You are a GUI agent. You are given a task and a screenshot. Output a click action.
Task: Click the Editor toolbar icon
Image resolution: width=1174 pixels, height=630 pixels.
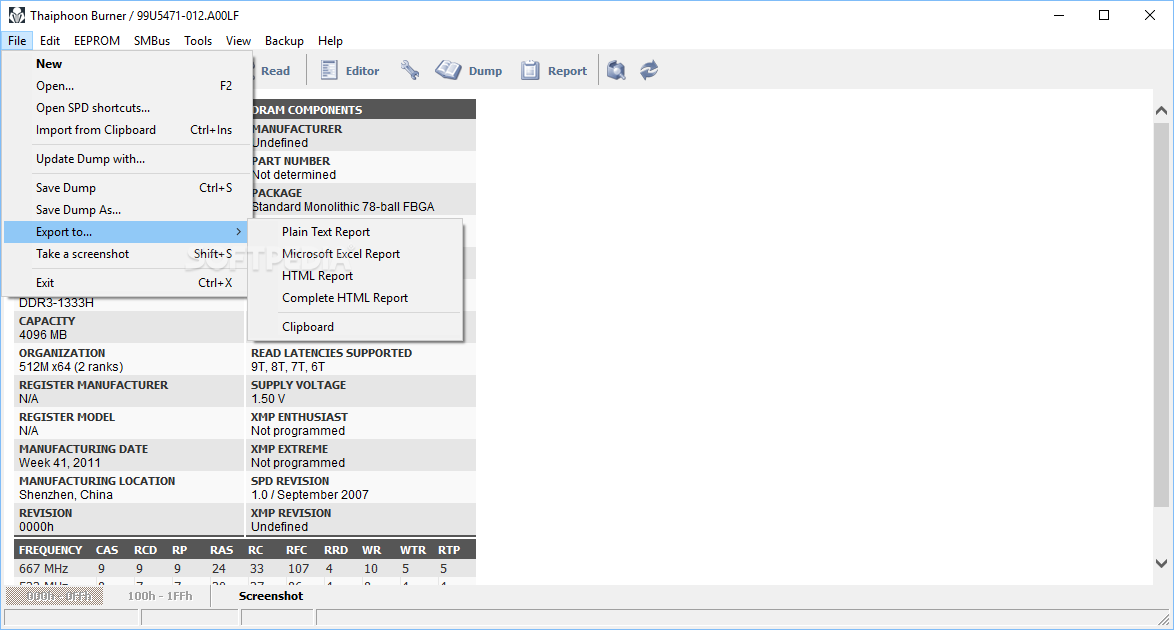329,70
